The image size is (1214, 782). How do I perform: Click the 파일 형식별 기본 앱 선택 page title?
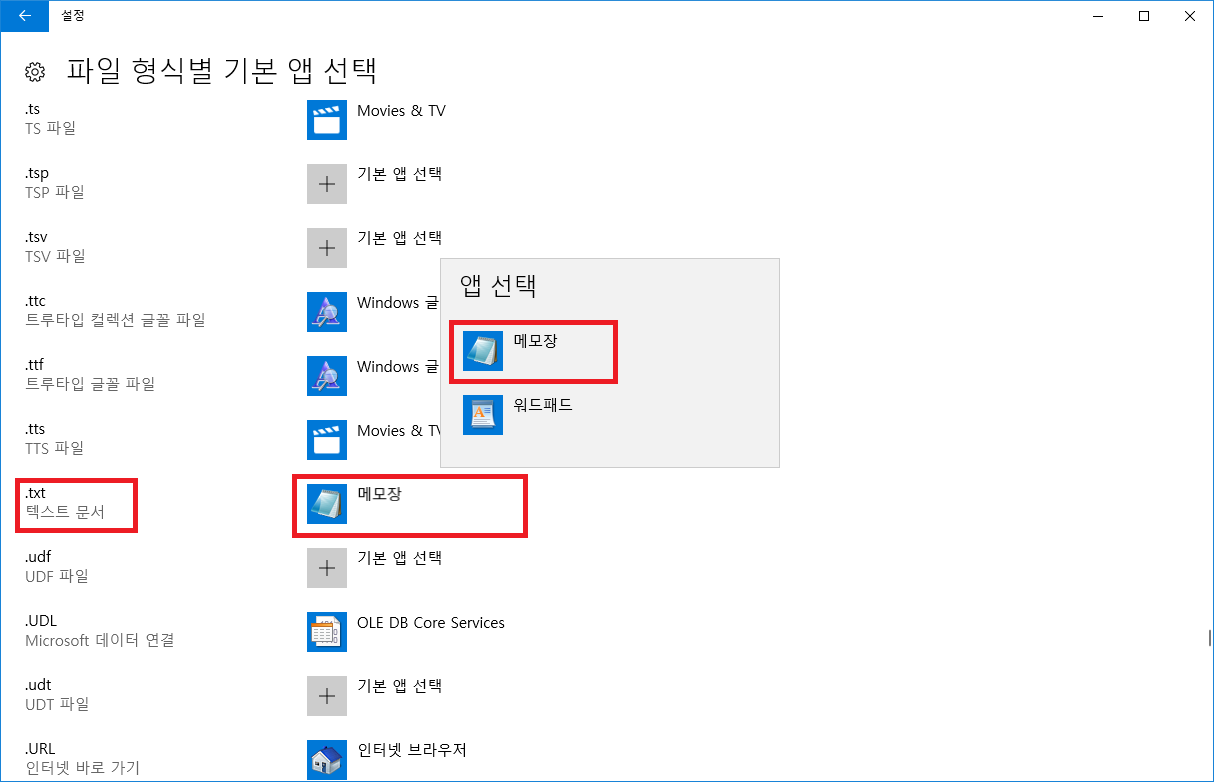(221, 70)
